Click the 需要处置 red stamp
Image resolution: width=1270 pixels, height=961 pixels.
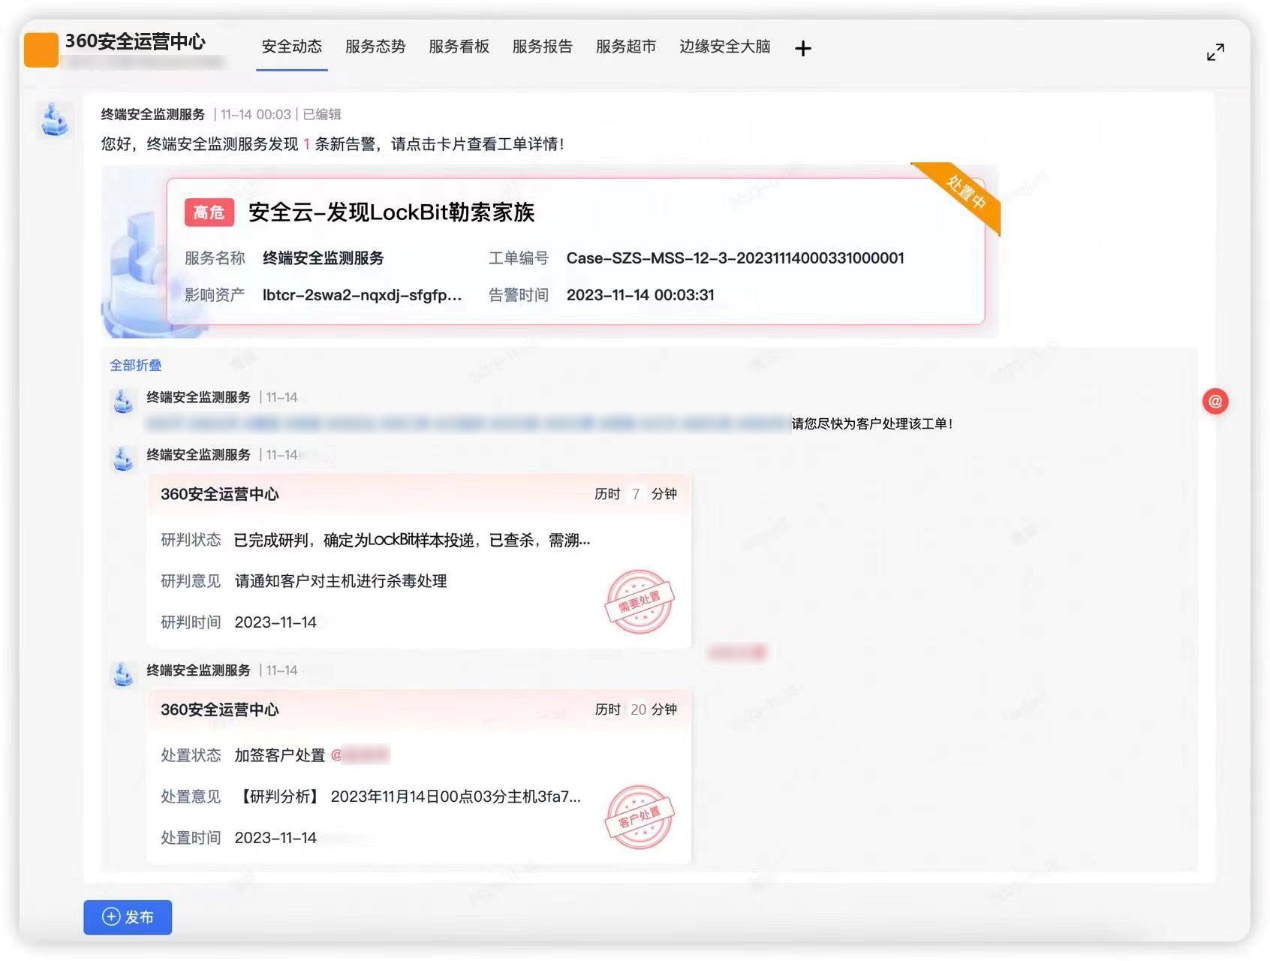[x=640, y=602]
